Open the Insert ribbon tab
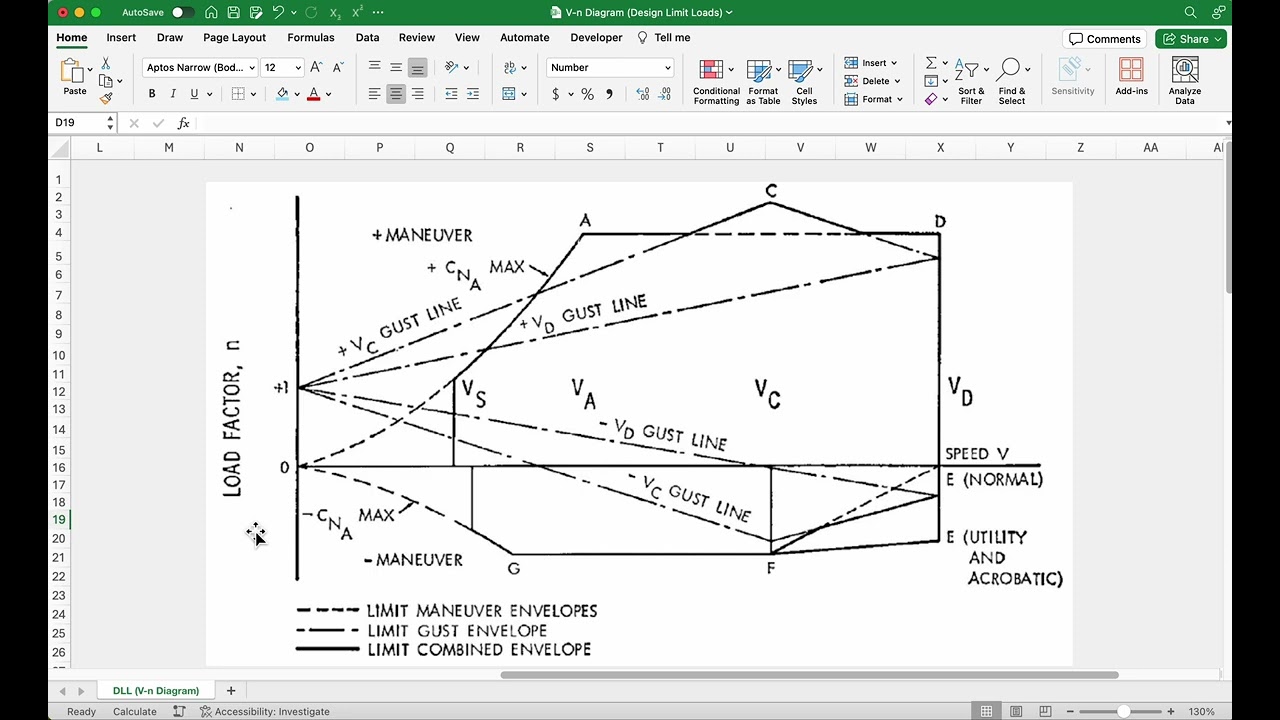The image size is (1280, 720). (121, 37)
